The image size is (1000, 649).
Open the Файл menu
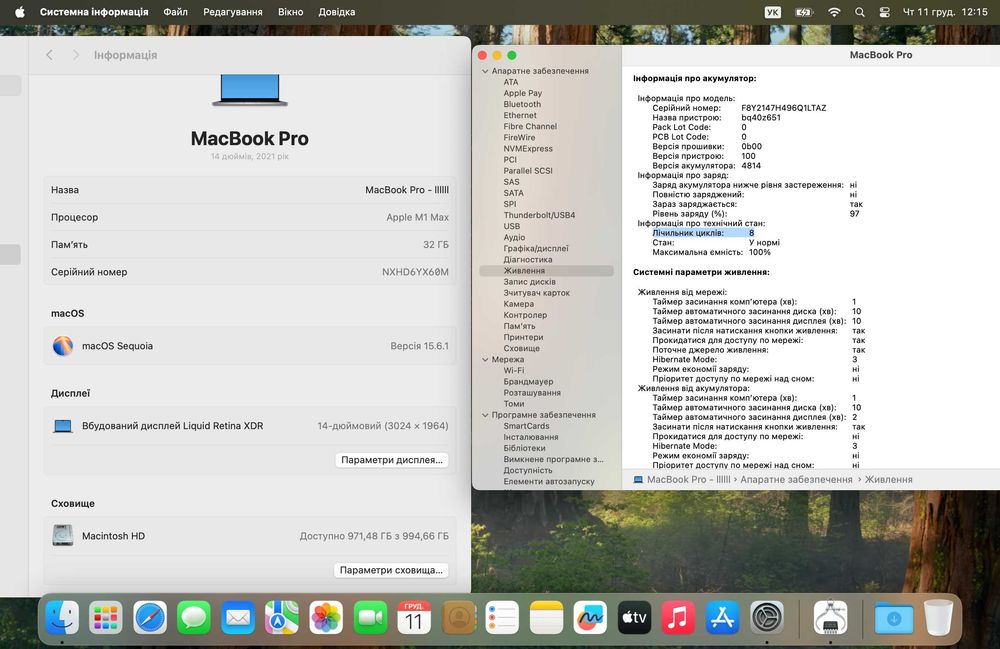coord(175,12)
